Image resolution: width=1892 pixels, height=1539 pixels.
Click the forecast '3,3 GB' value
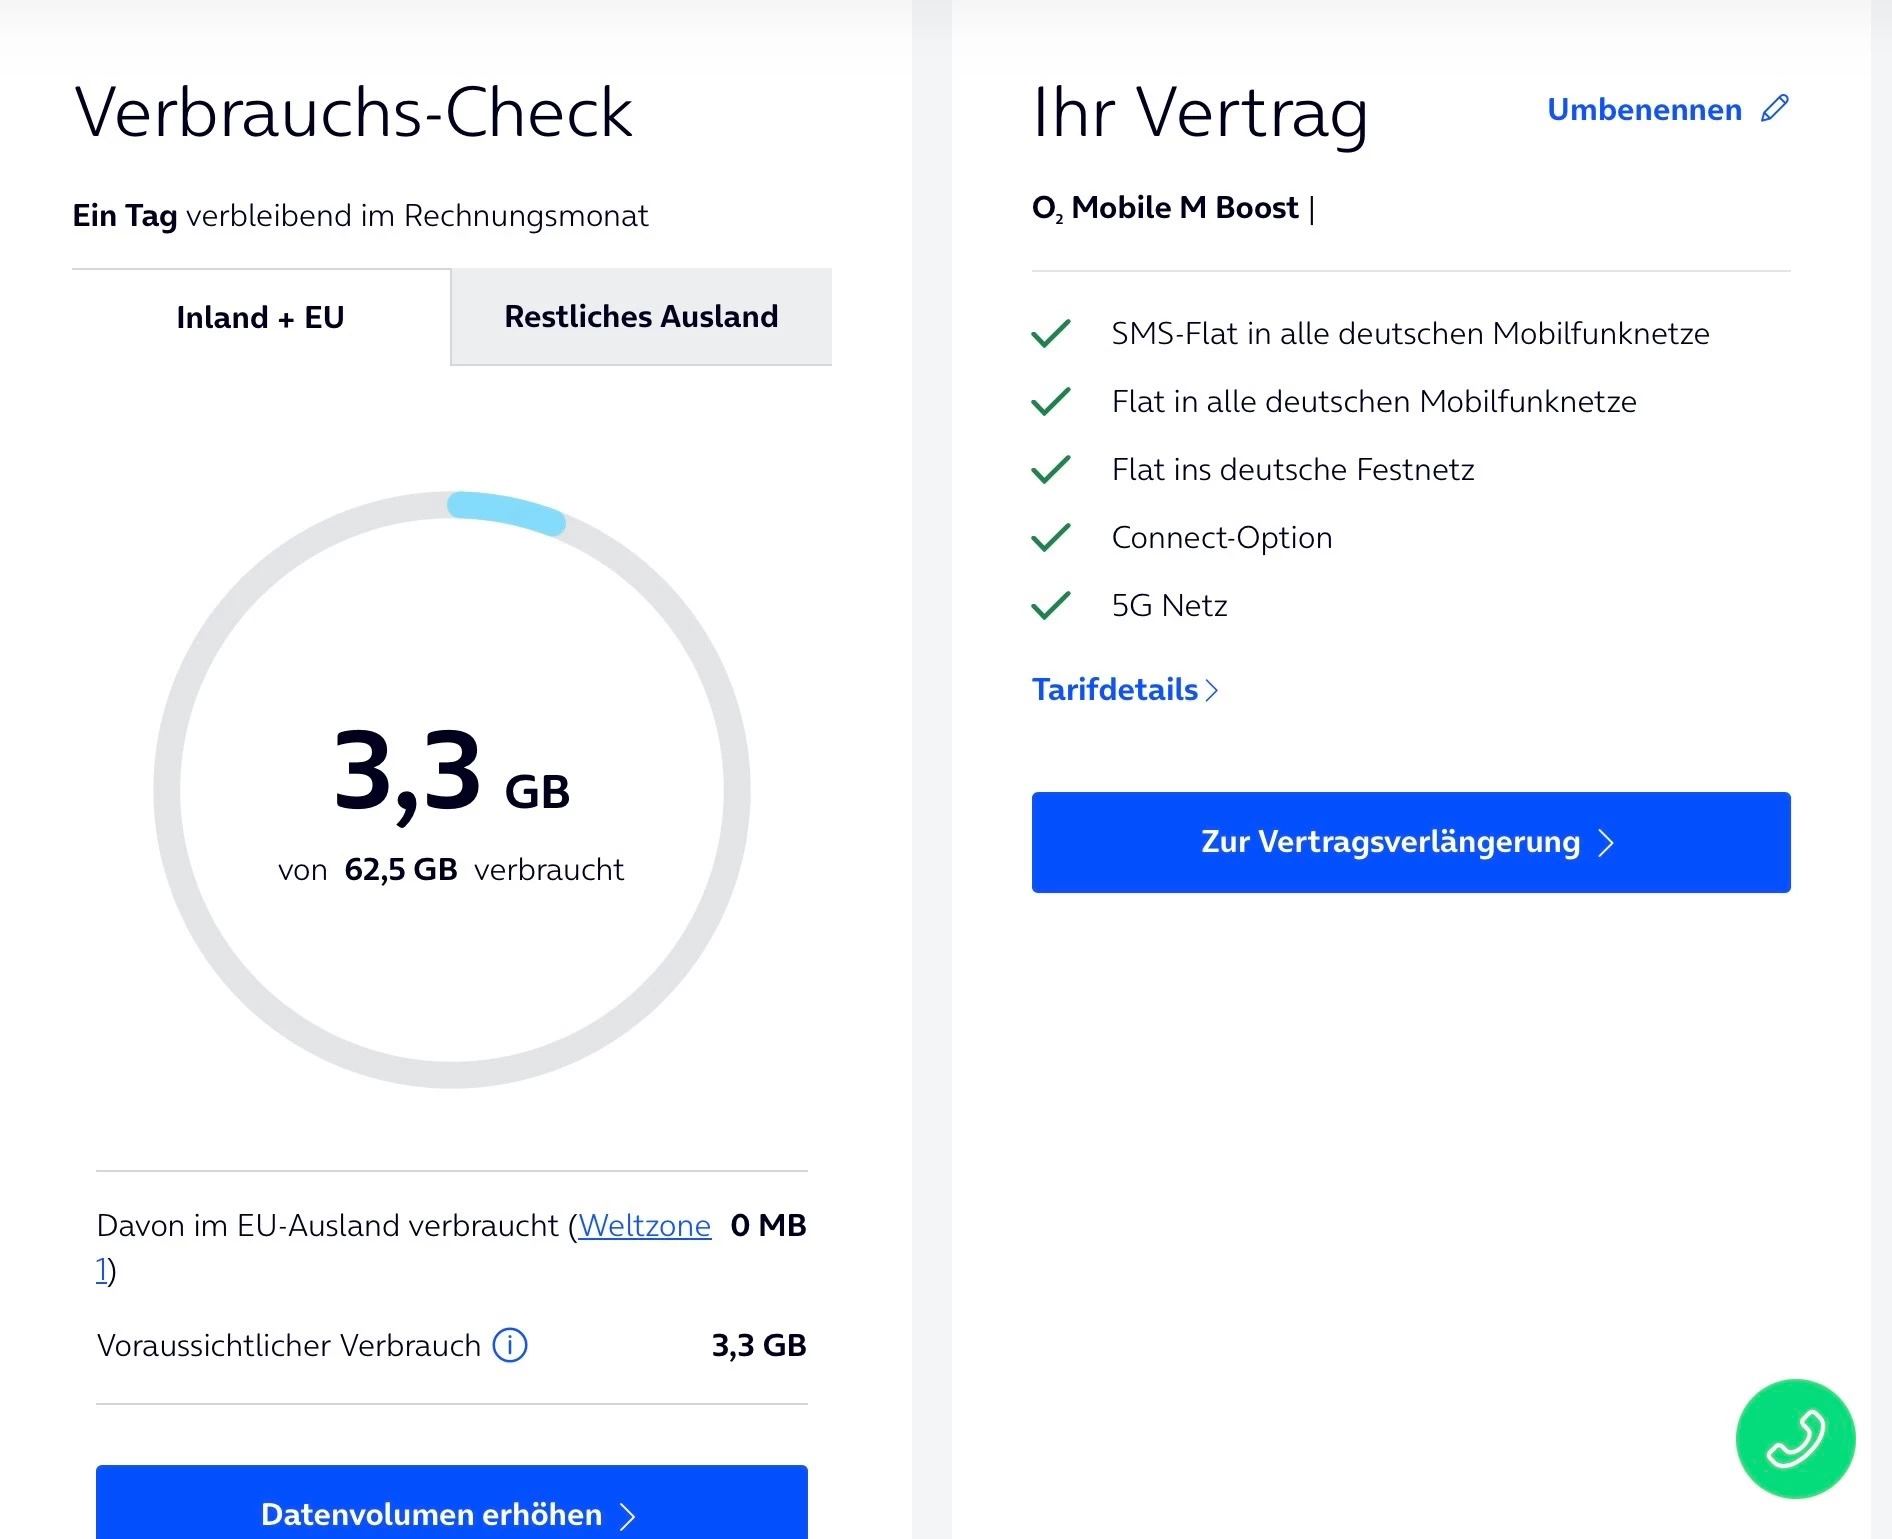click(759, 1345)
